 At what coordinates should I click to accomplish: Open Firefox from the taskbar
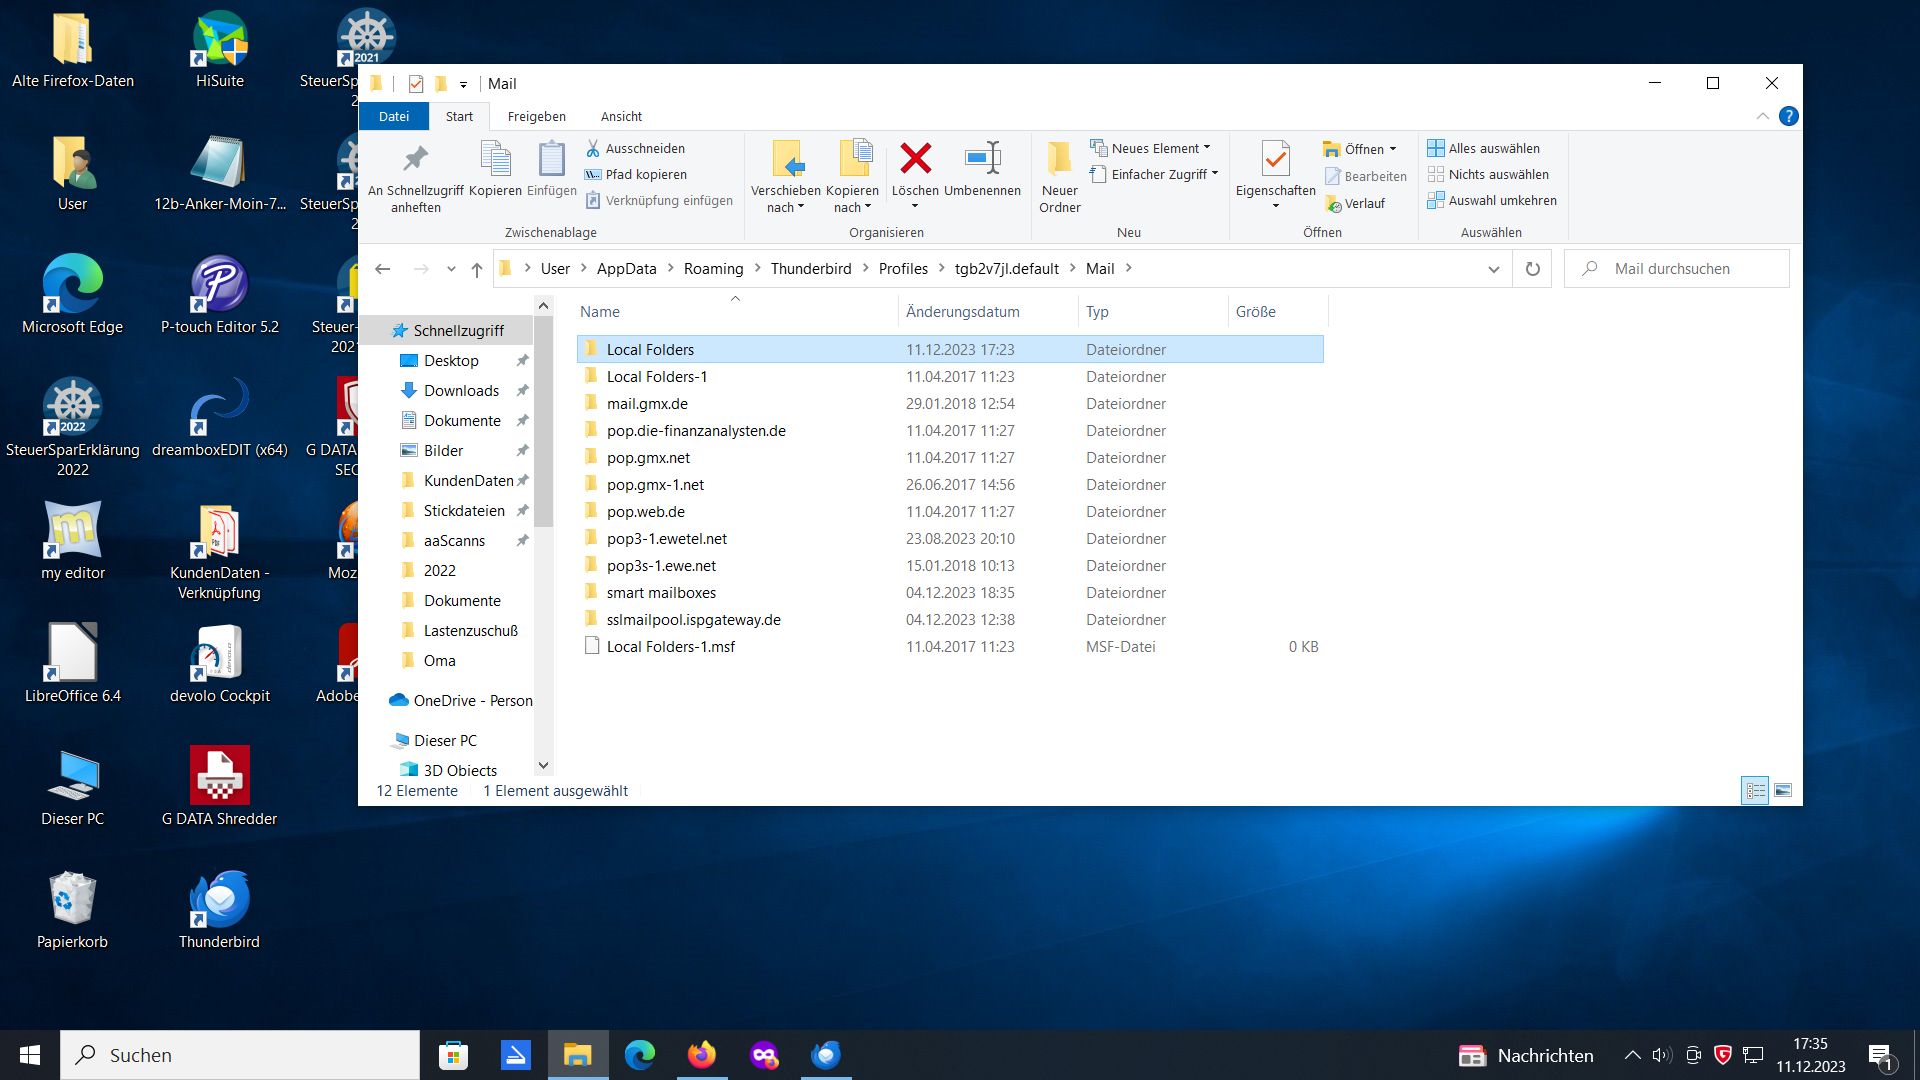(702, 1055)
